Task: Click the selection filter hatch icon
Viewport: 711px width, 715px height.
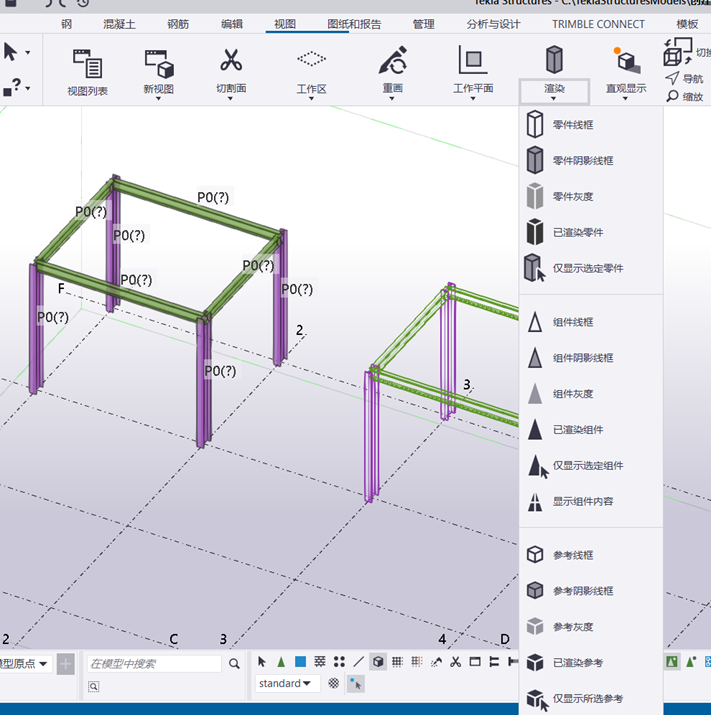Action: coord(334,683)
